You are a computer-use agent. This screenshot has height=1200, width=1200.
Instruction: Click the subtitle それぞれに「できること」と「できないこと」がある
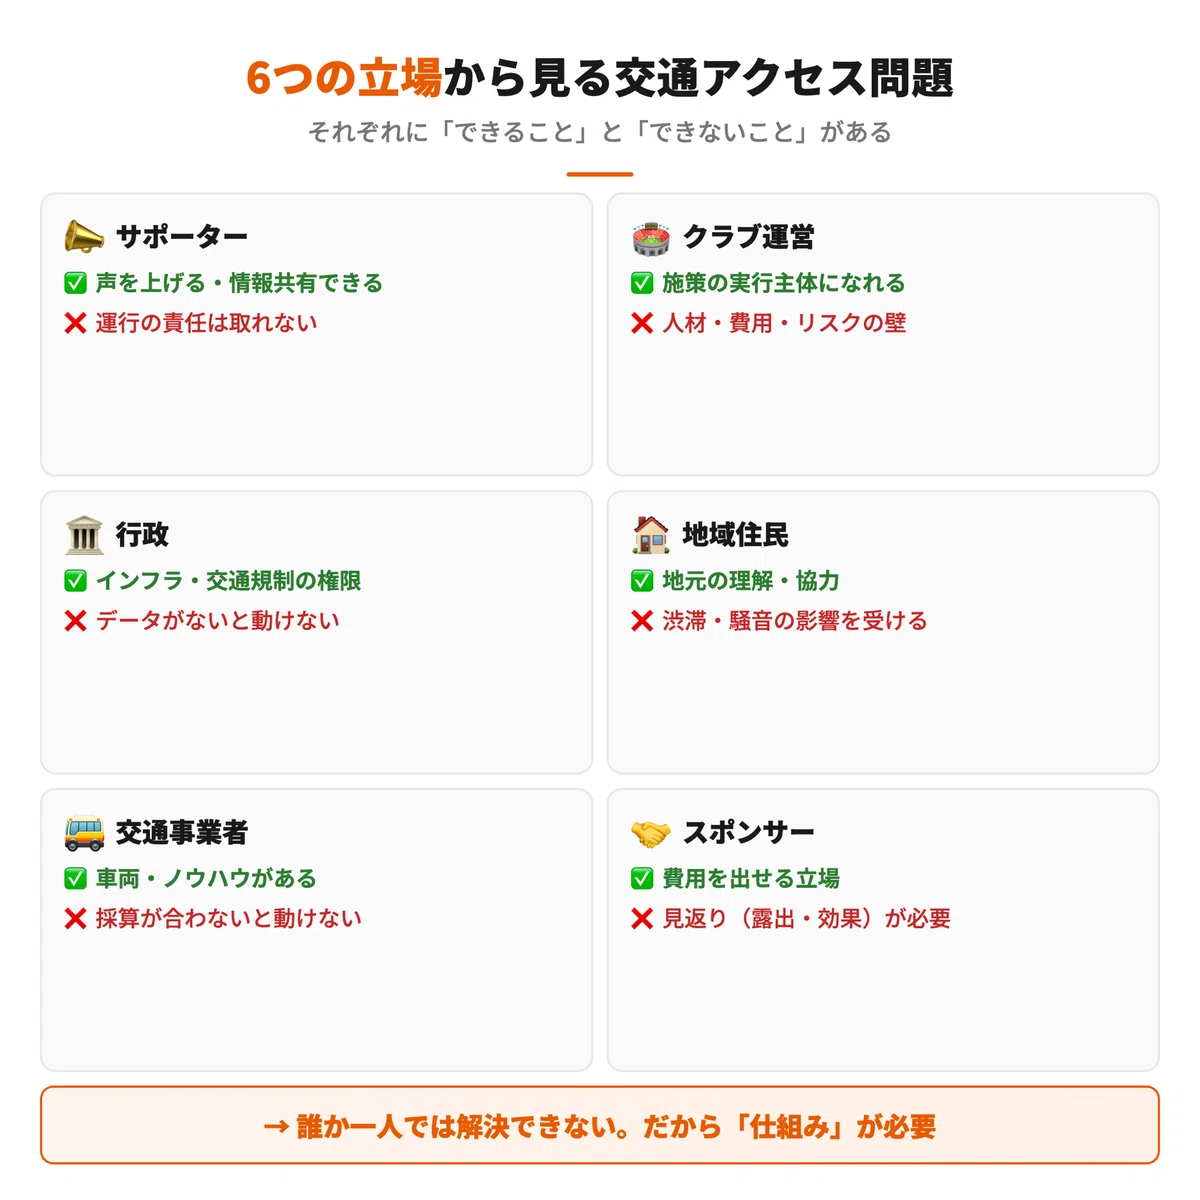[600, 132]
